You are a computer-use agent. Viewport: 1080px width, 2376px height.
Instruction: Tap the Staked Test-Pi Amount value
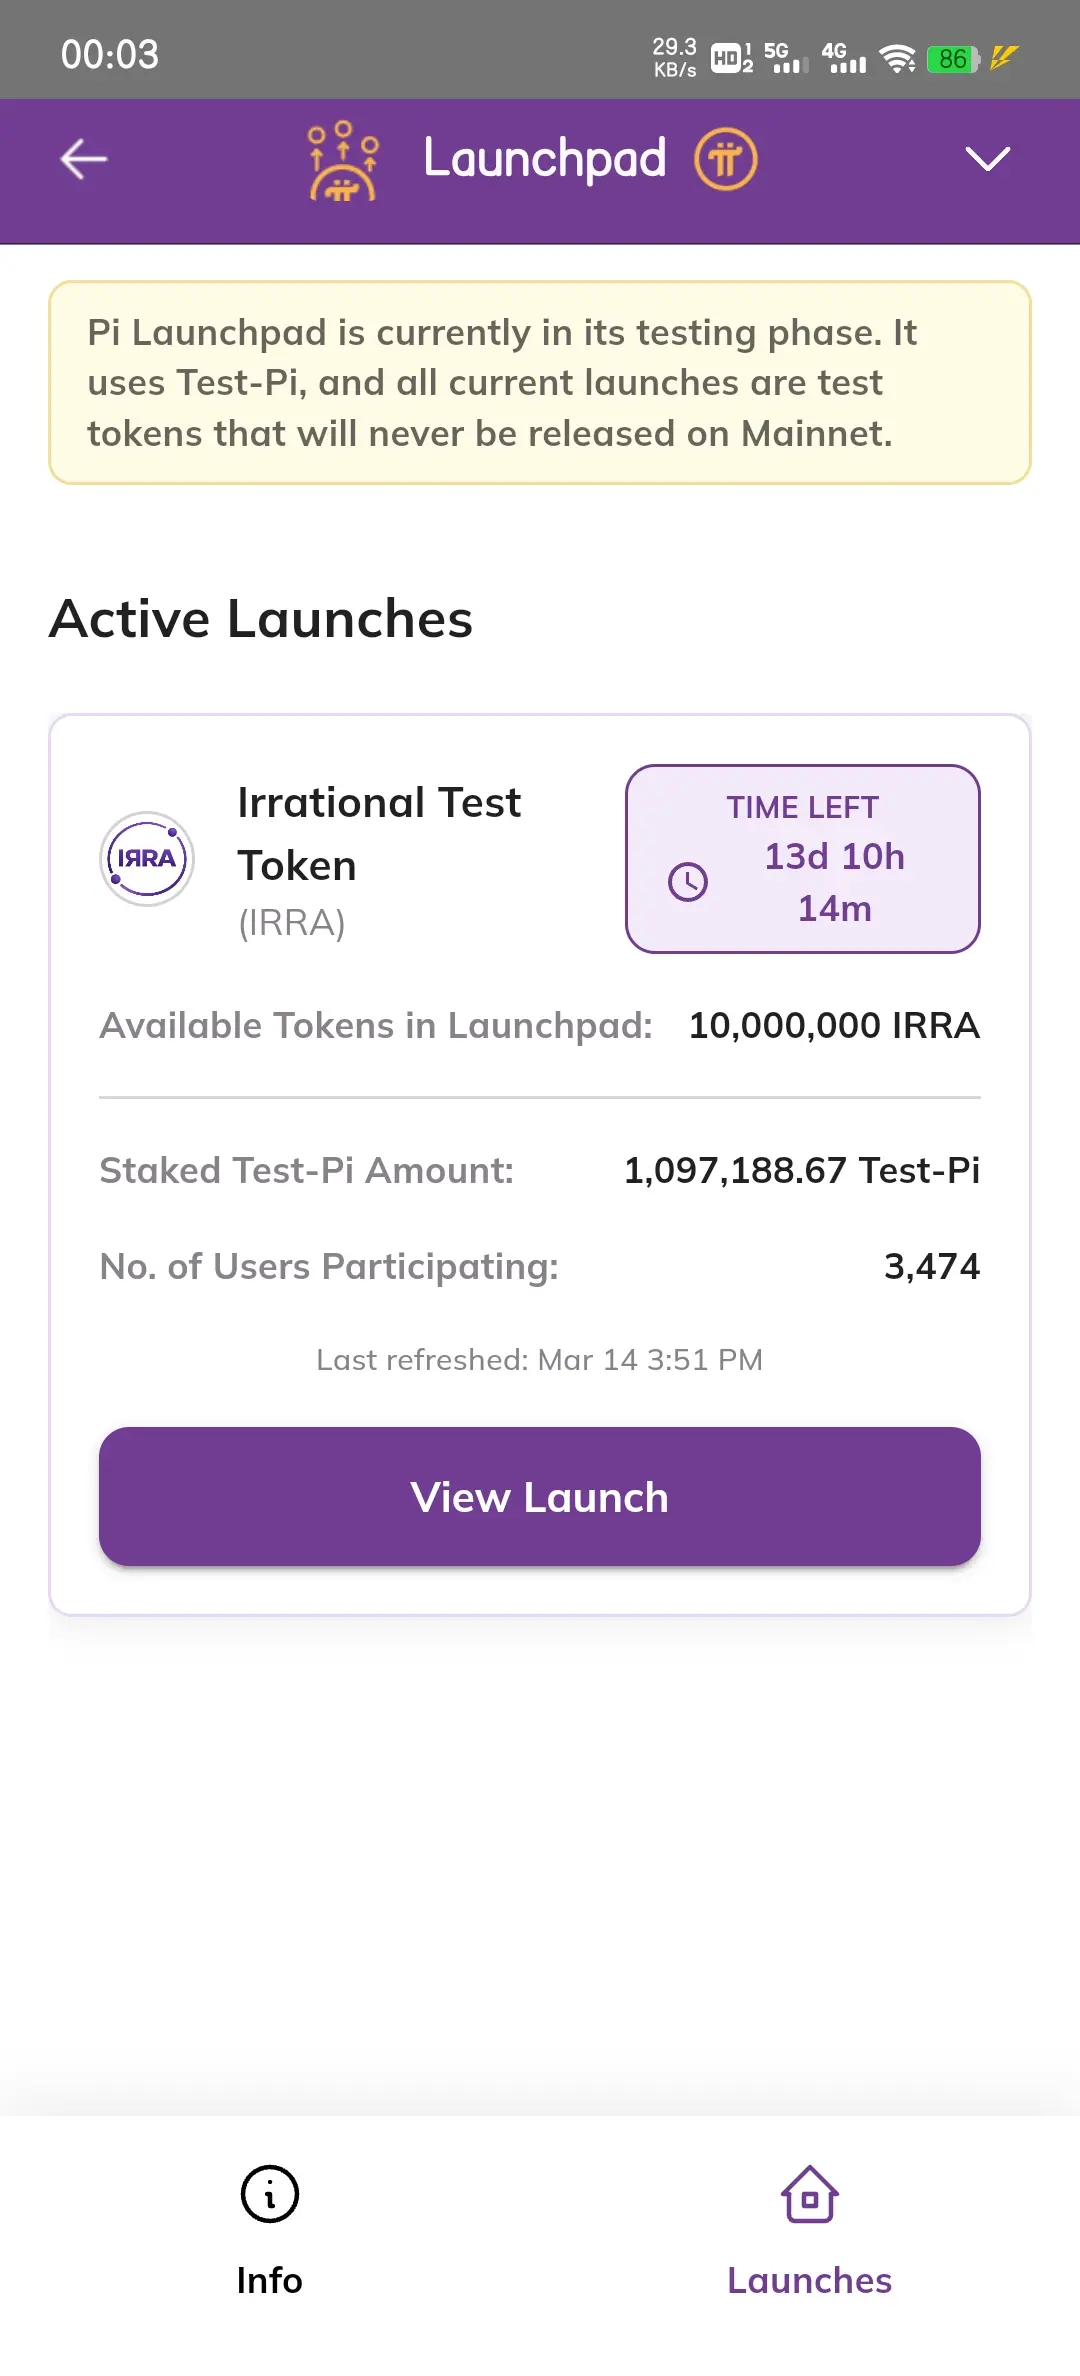tap(801, 1170)
